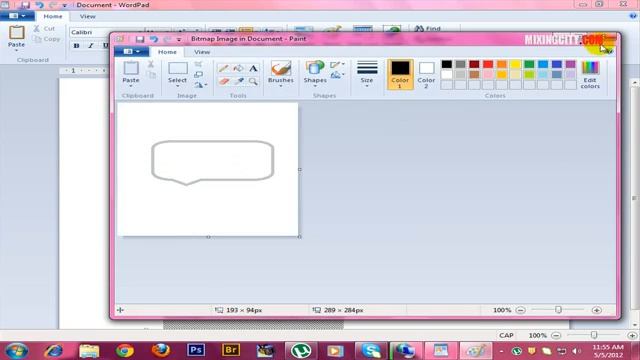
Task: Open Google Chrome from taskbar
Action: point(124,351)
